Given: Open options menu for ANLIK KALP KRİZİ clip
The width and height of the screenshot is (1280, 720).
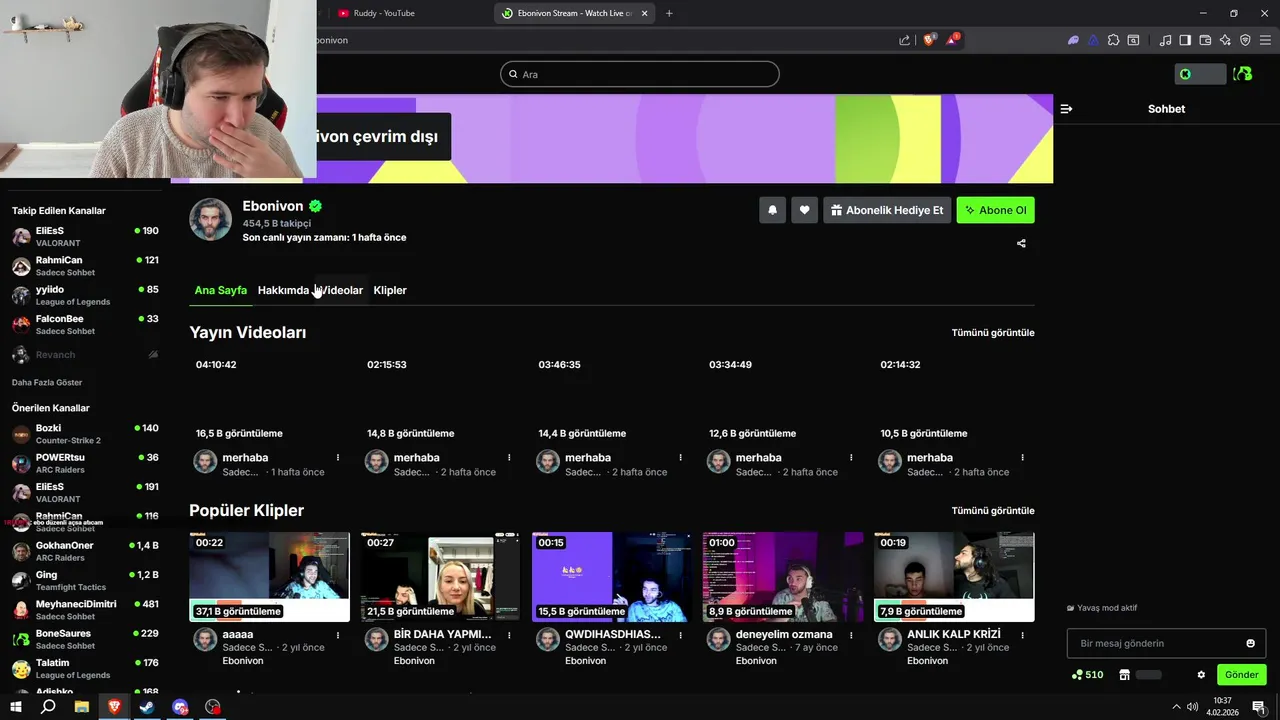Looking at the screenshot, I should [x=1022, y=635].
